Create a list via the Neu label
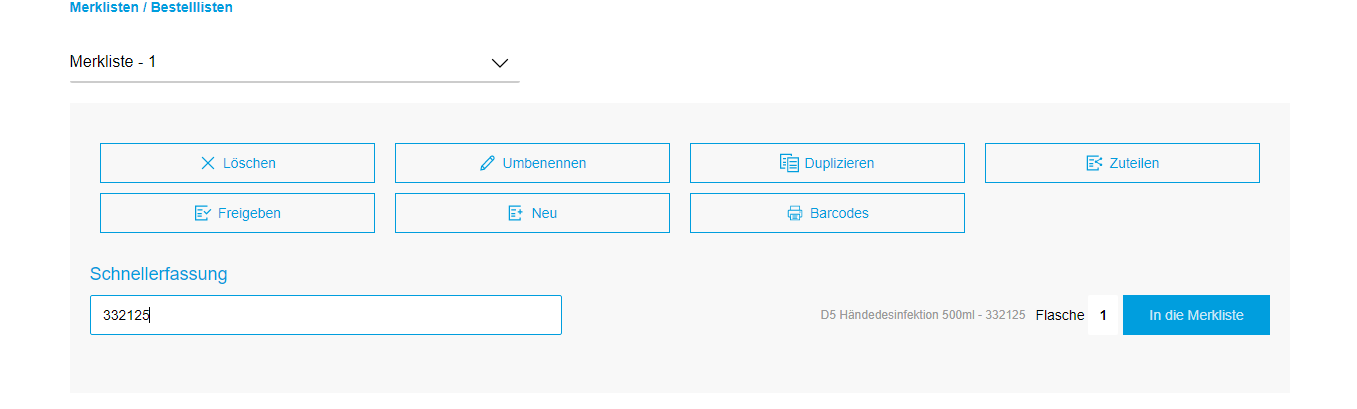 (545, 213)
